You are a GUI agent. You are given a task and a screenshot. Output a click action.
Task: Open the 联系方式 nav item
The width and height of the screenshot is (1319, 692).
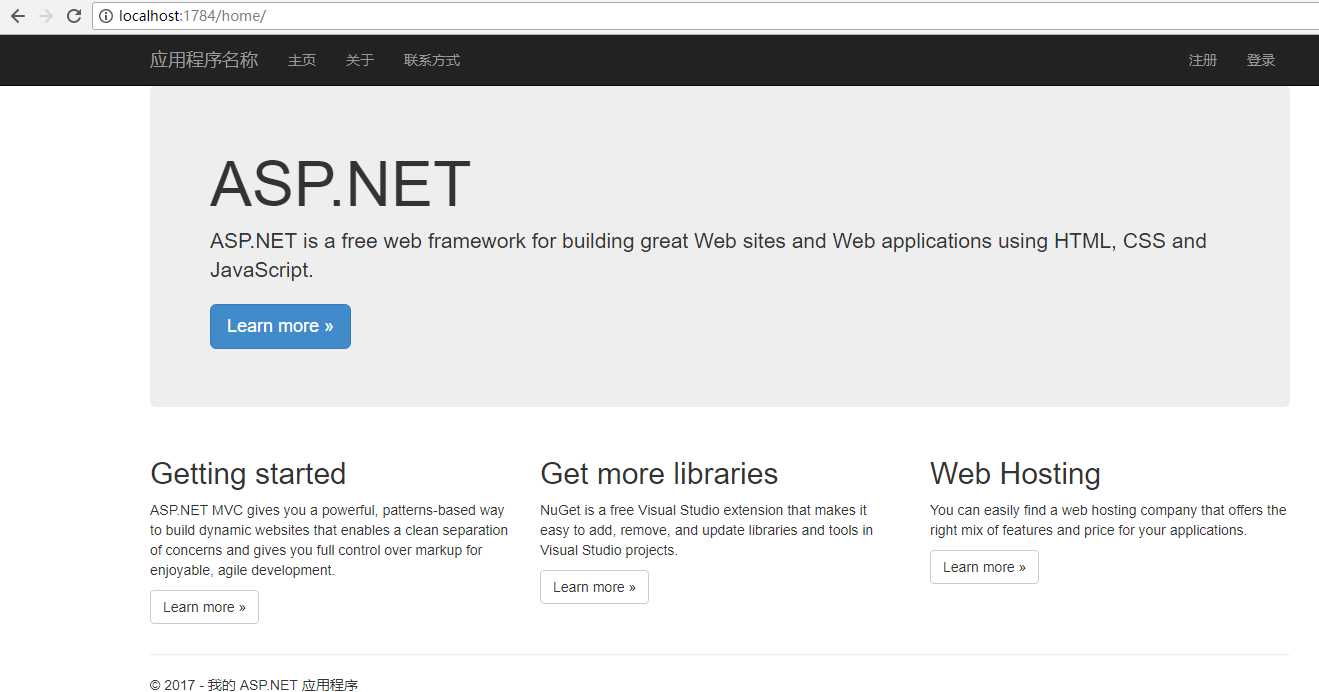pos(432,60)
